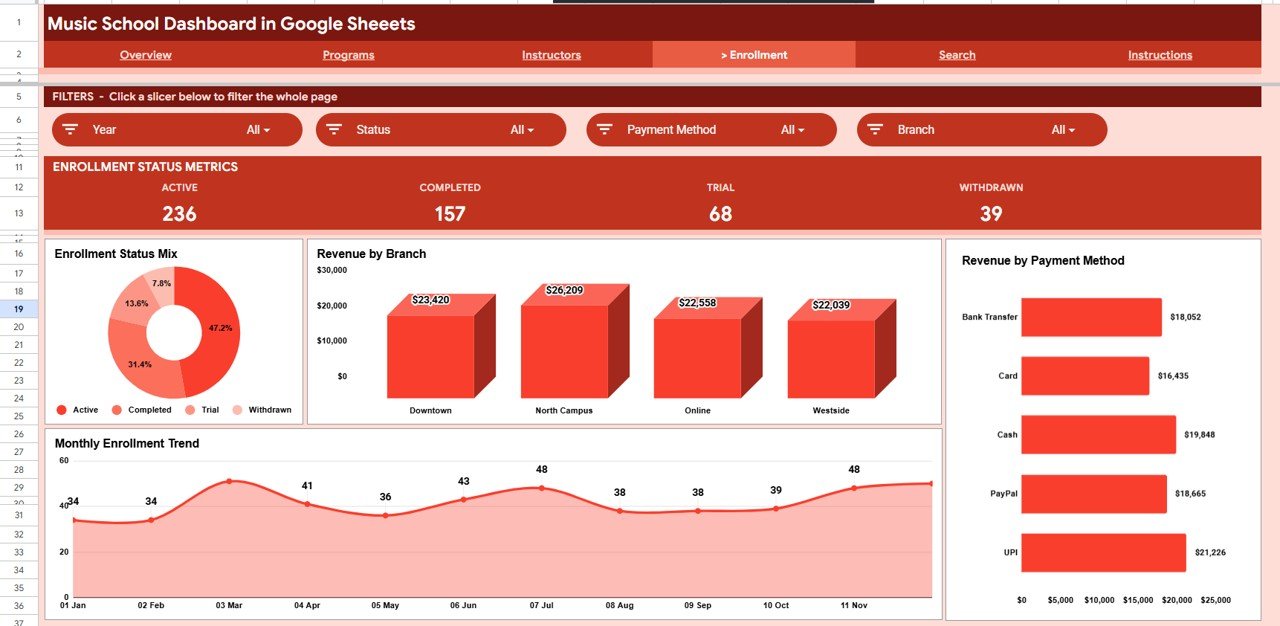Click the $21,226 UPI value label
This screenshot has height=626, width=1280.
[1210, 553]
